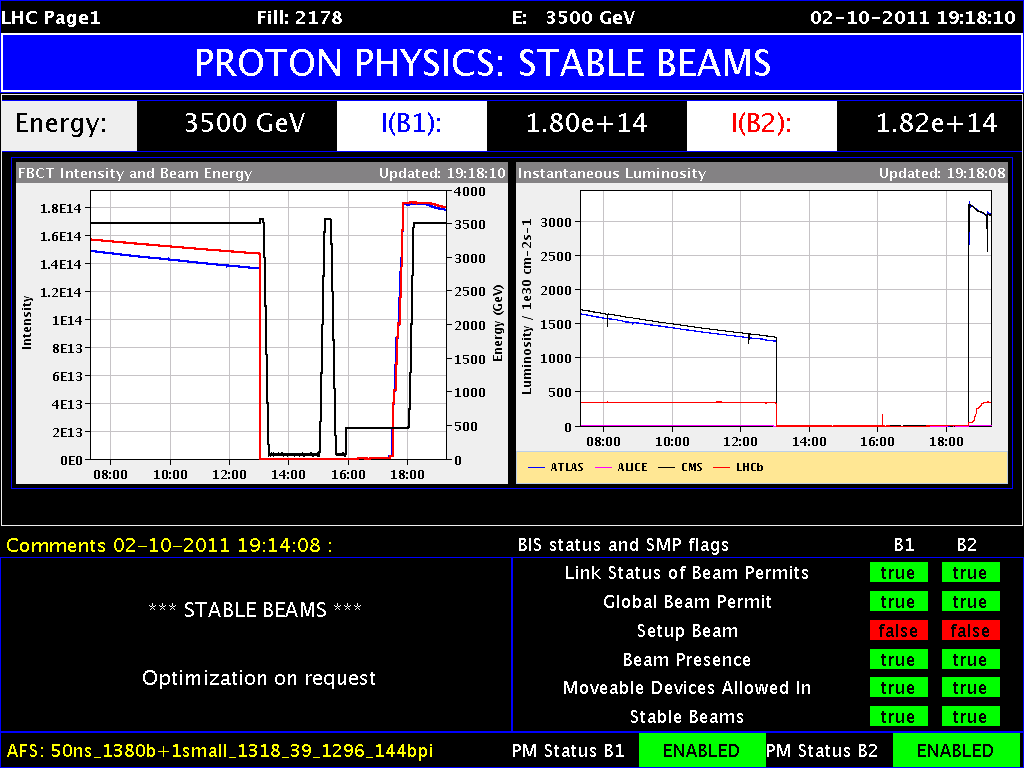Click the 1.80e+14 beam 1 intensity value
Image resolution: width=1024 pixels, height=768 pixels.
(x=586, y=124)
